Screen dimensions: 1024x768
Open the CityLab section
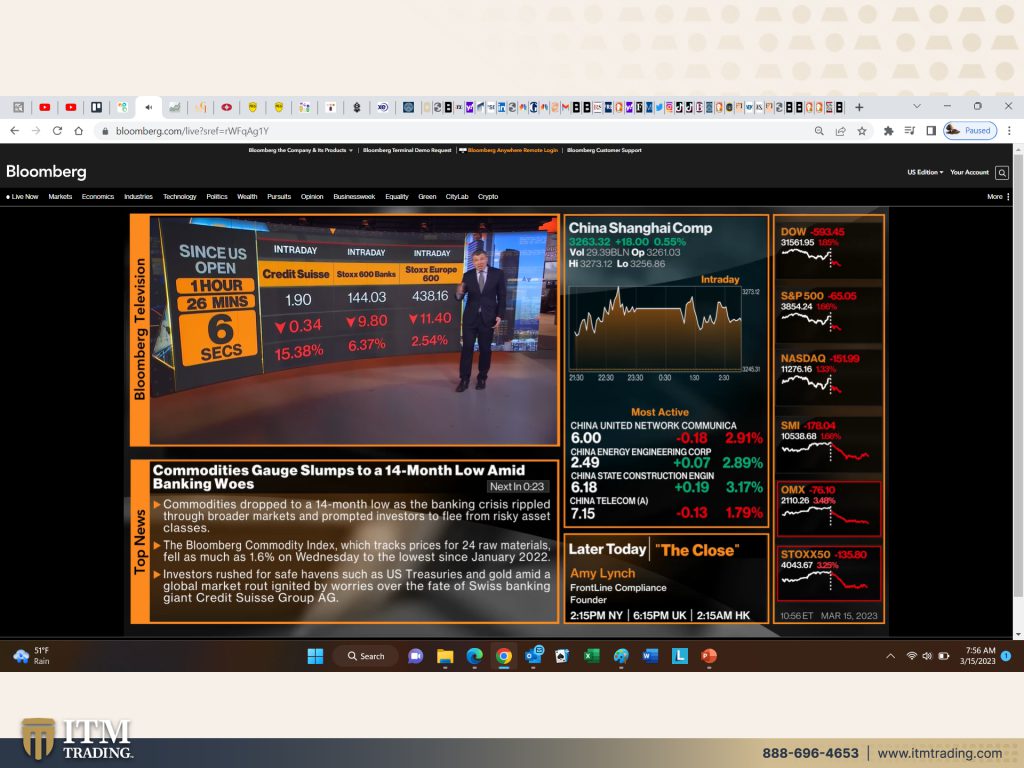click(457, 197)
